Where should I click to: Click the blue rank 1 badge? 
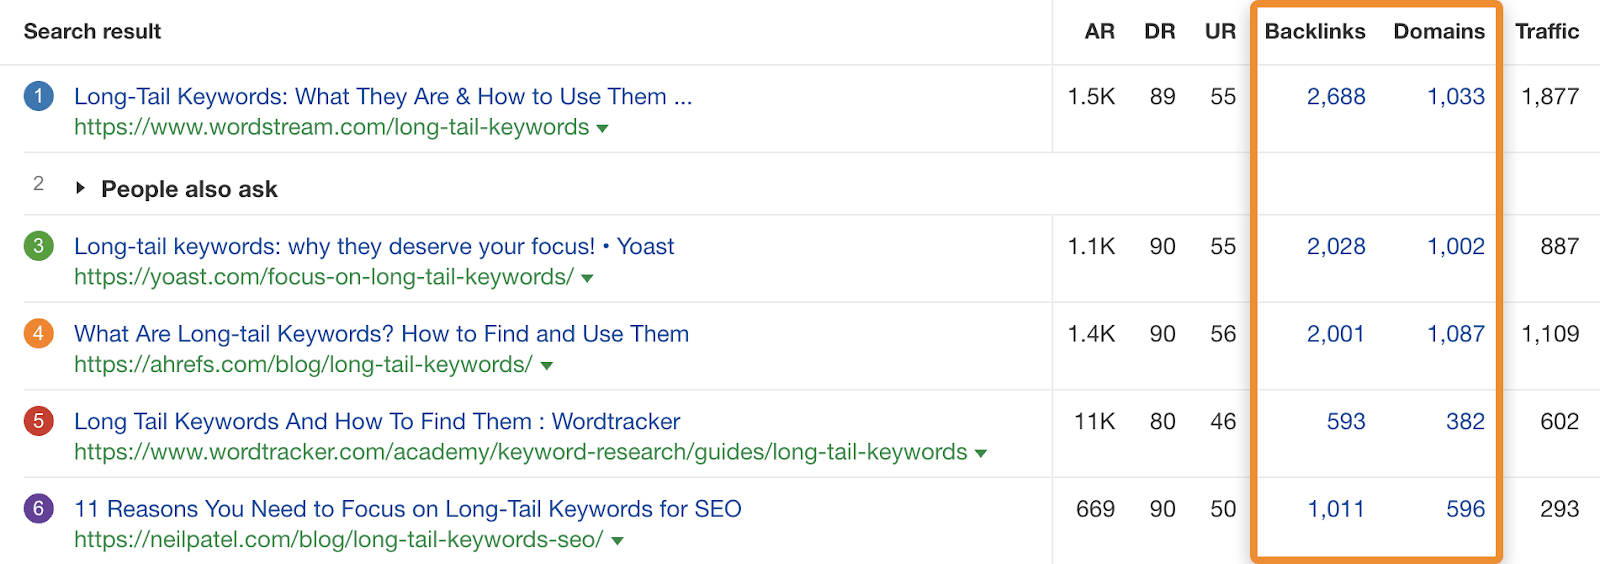[x=39, y=97]
